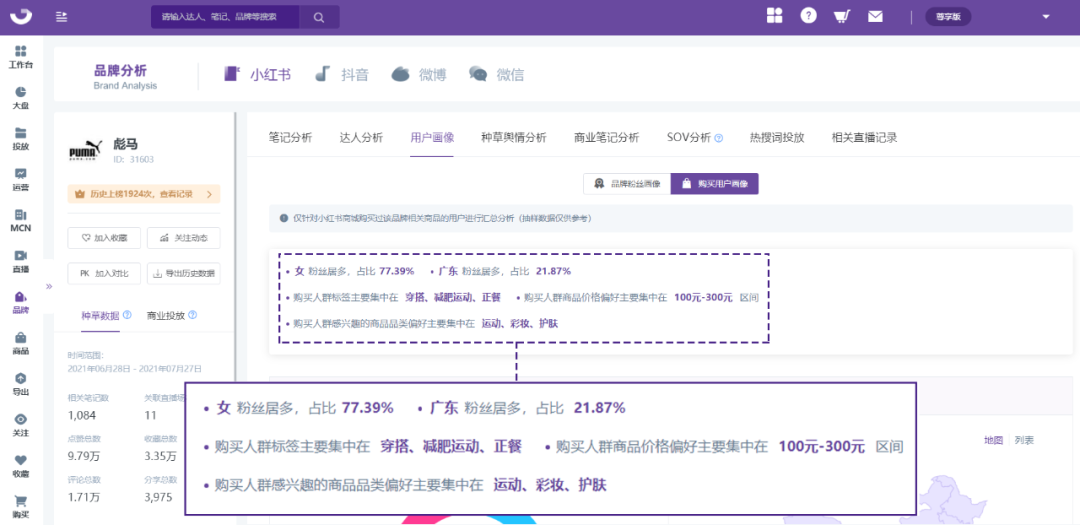This screenshot has width=1080, height=525.
Task: Click the shopping cart icon in top bar
Action: 842,16
